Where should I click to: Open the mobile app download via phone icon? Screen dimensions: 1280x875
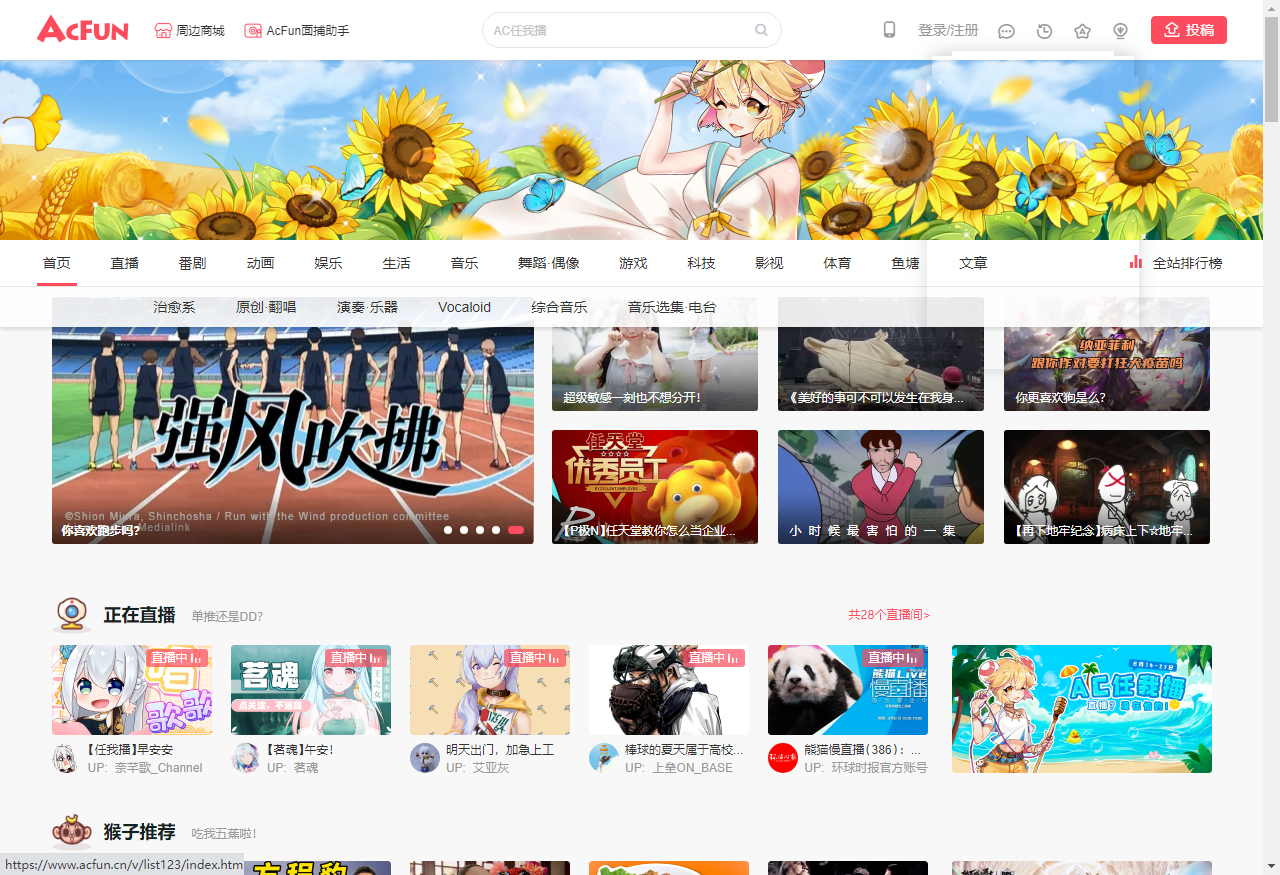(x=889, y=30)
